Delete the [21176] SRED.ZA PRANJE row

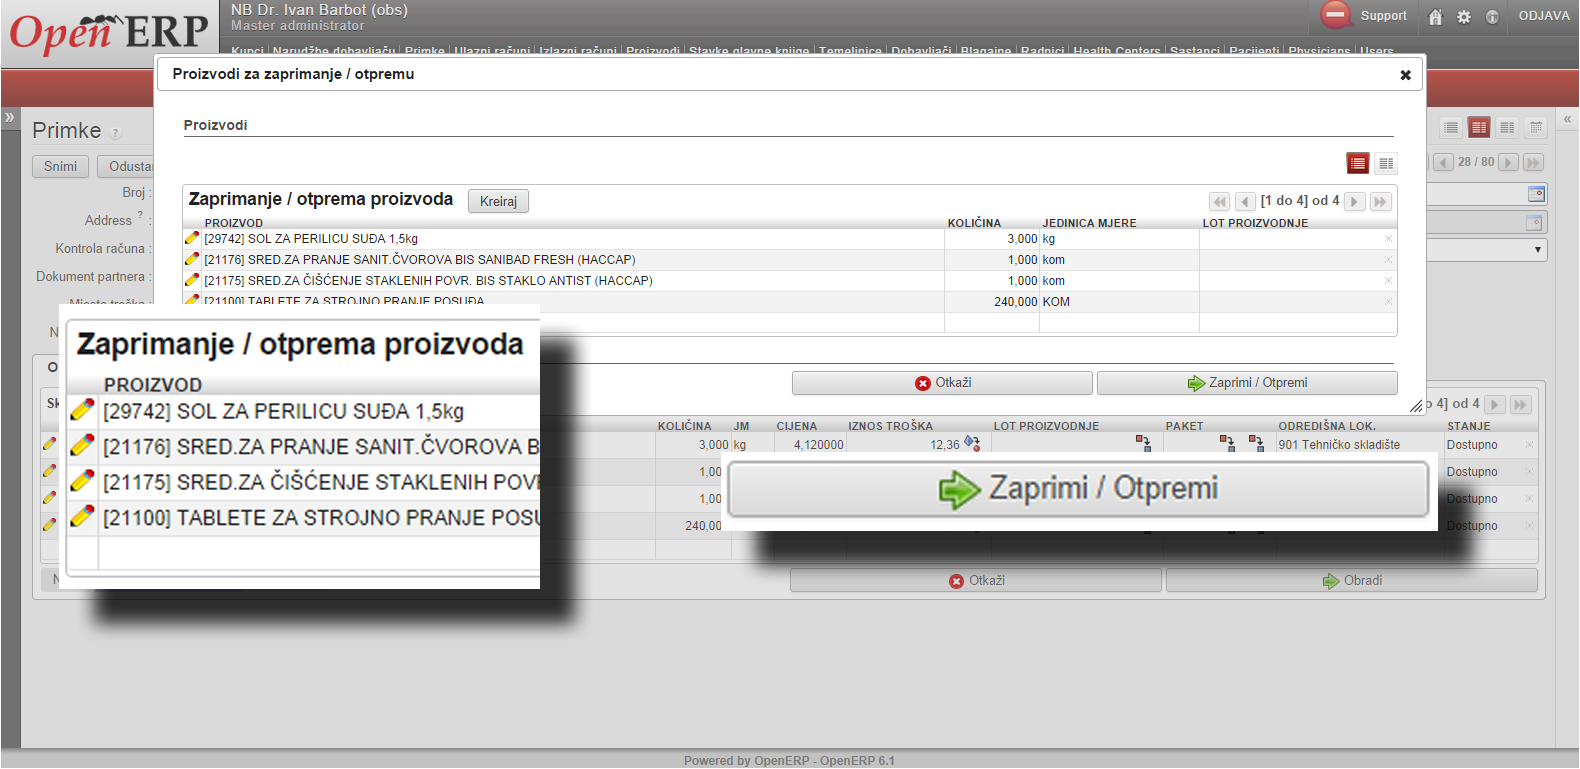click(1388, 260)
